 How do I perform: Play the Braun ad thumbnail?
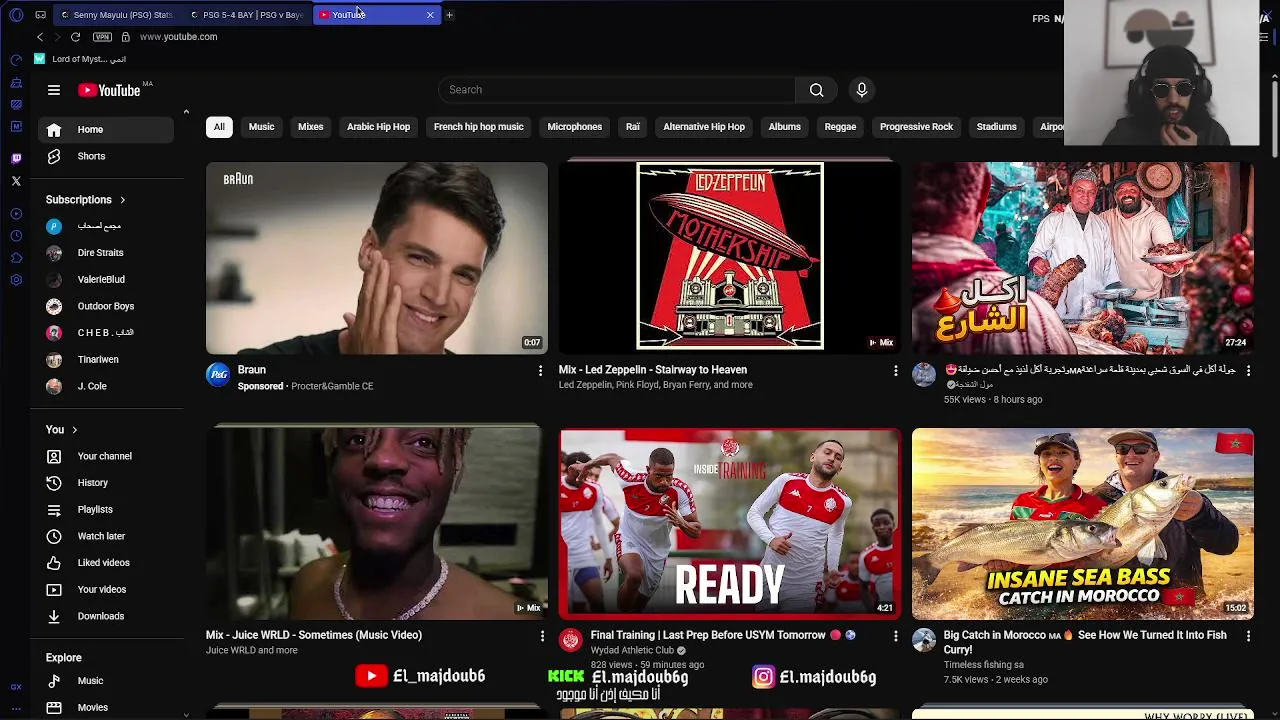[x=377, y=257]
